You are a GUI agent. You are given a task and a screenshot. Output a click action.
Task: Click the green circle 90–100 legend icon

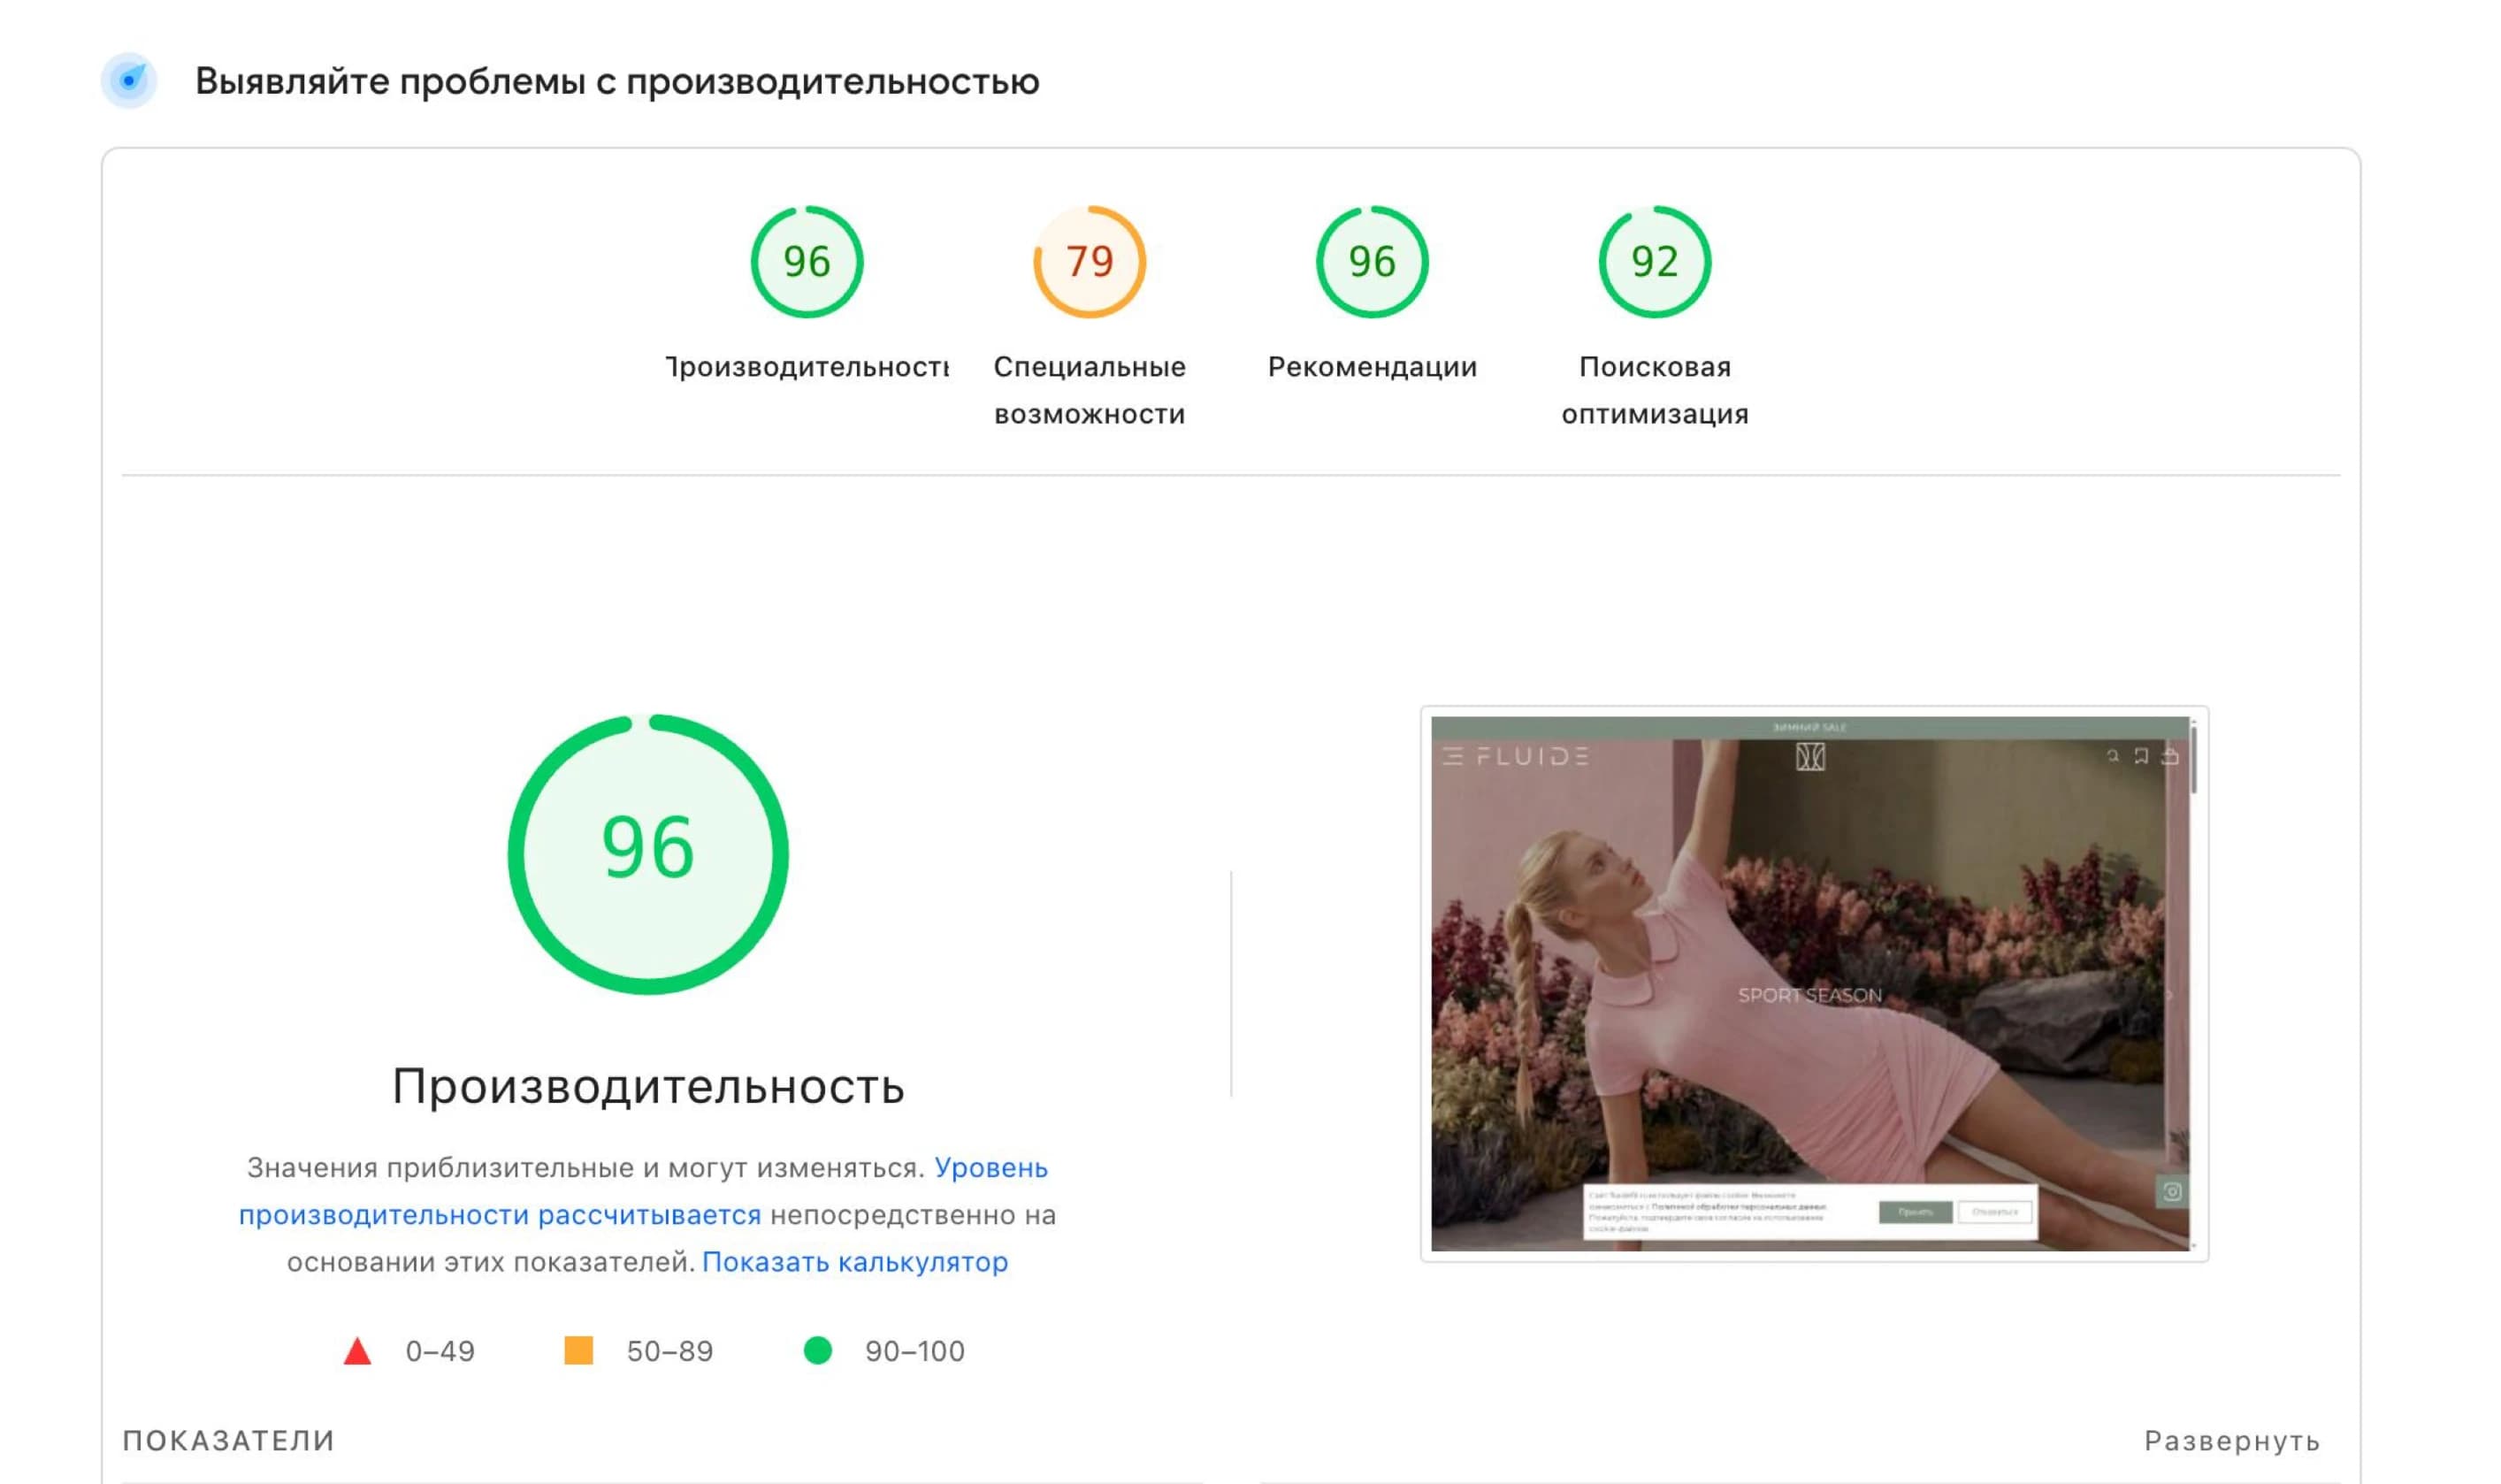tap(817, 1350)
